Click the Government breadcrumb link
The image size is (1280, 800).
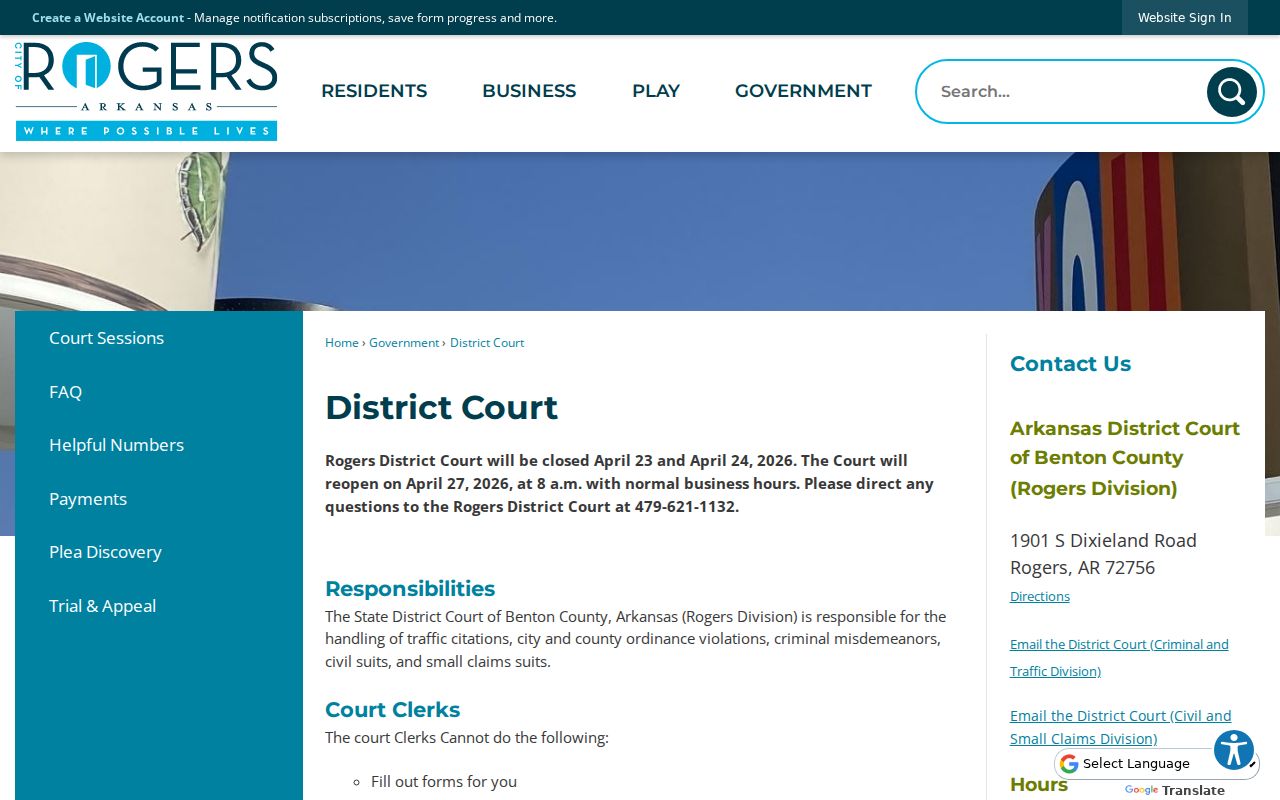[x=404, y=343]
